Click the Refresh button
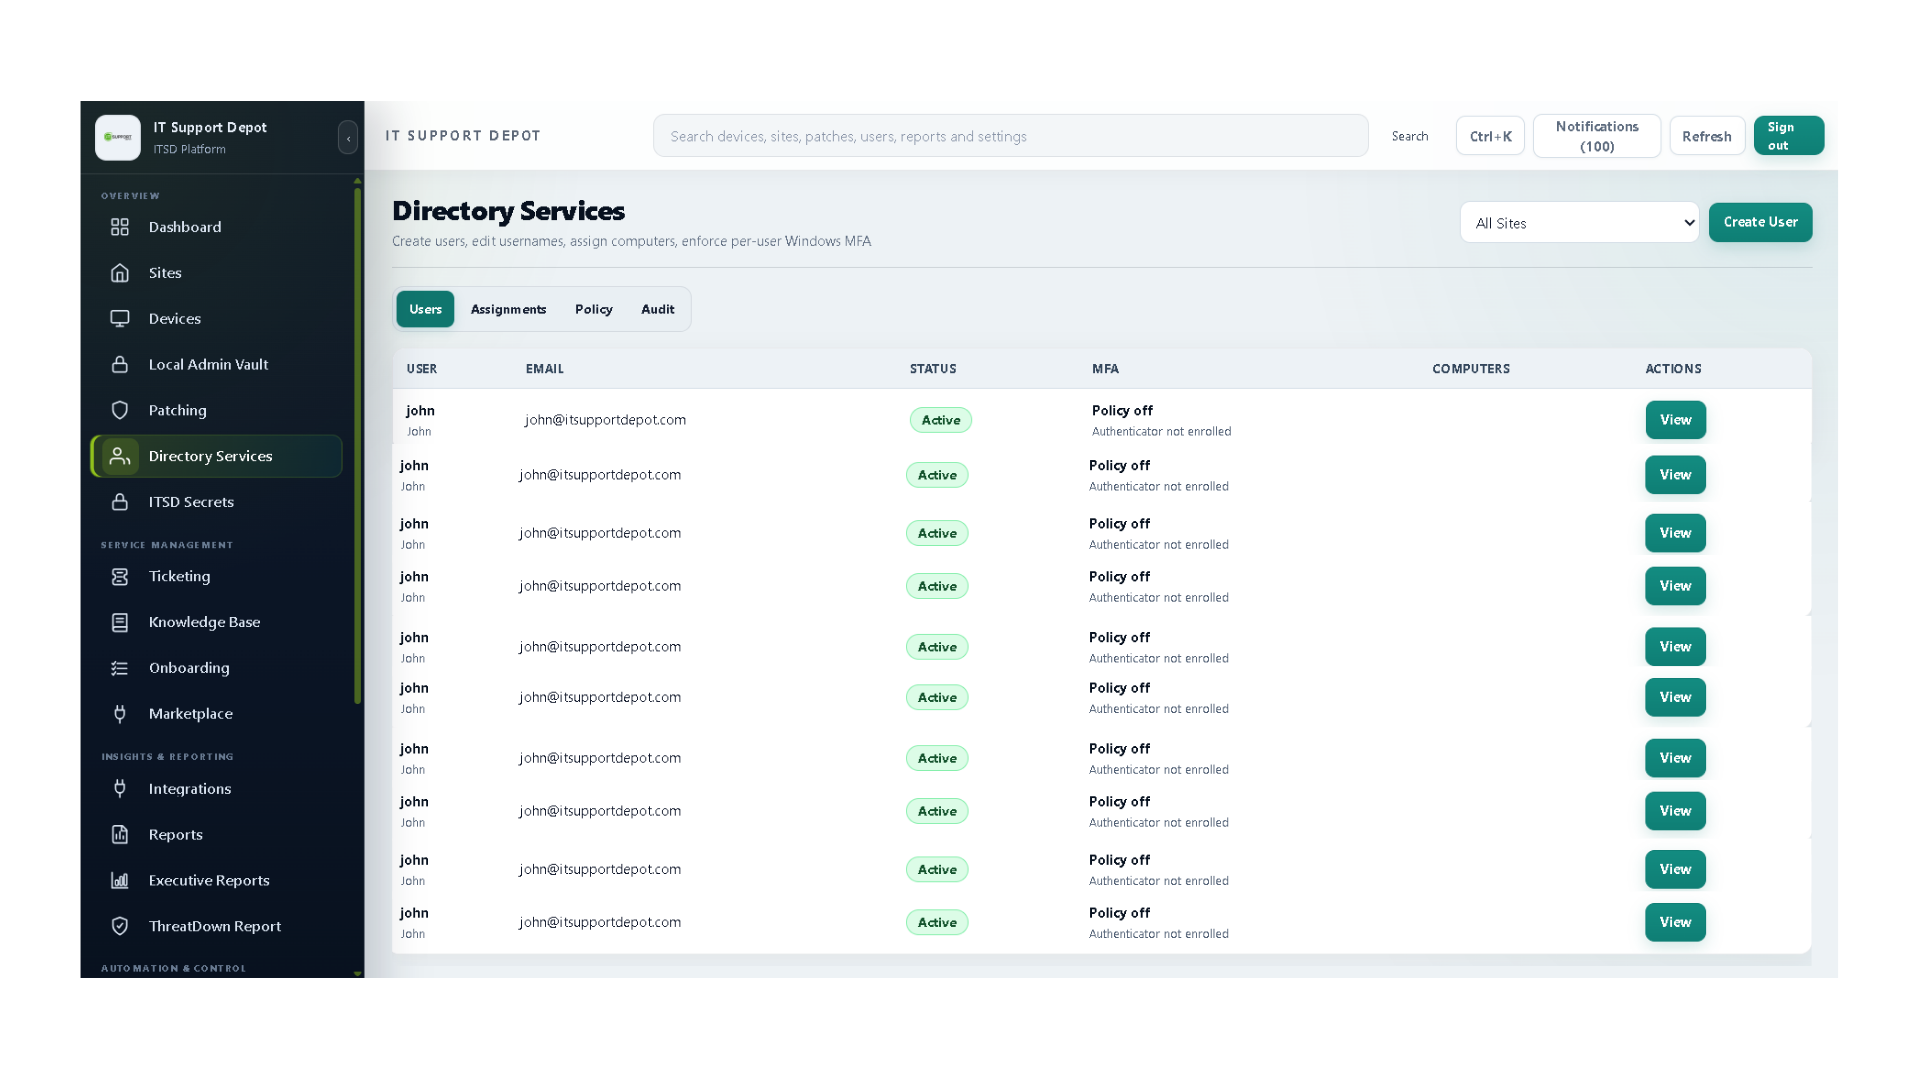The width and height of the screenshot is (1920, 1080). 1706,137
